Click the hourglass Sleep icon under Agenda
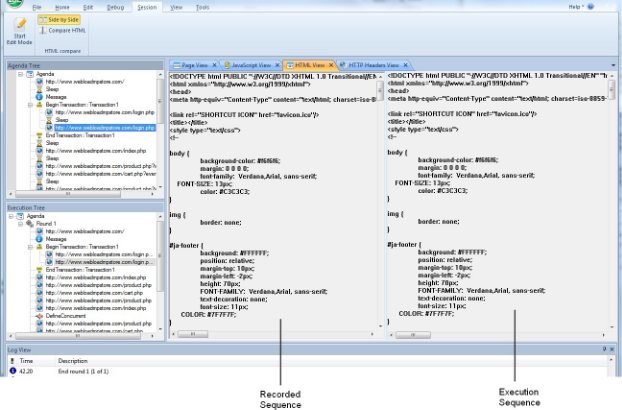The width and height of the screenshot is (622, 410). [x=39, y=88]
